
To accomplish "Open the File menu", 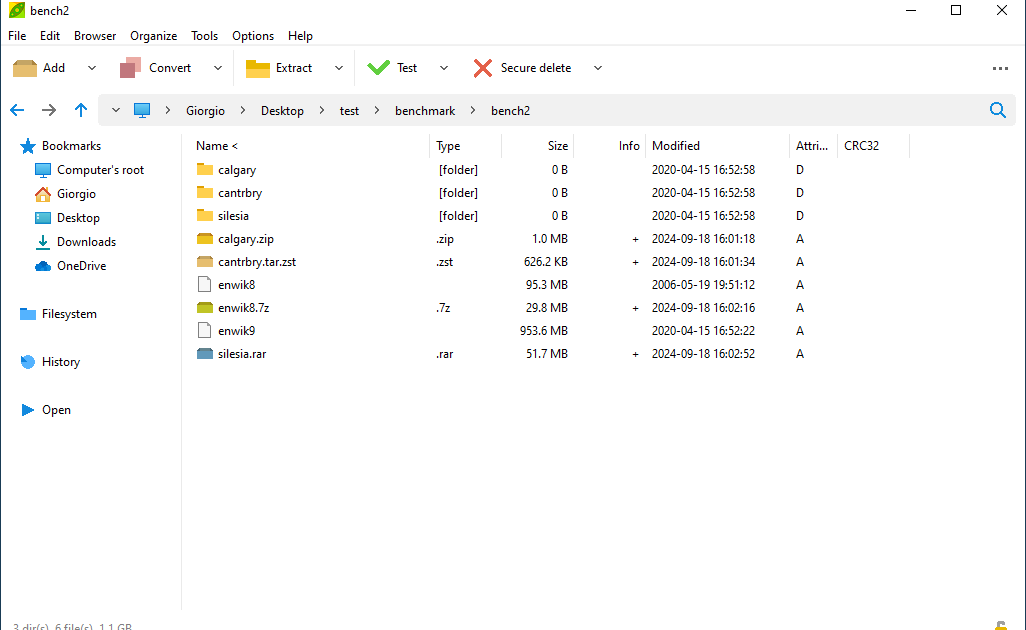I will (17, 36).
